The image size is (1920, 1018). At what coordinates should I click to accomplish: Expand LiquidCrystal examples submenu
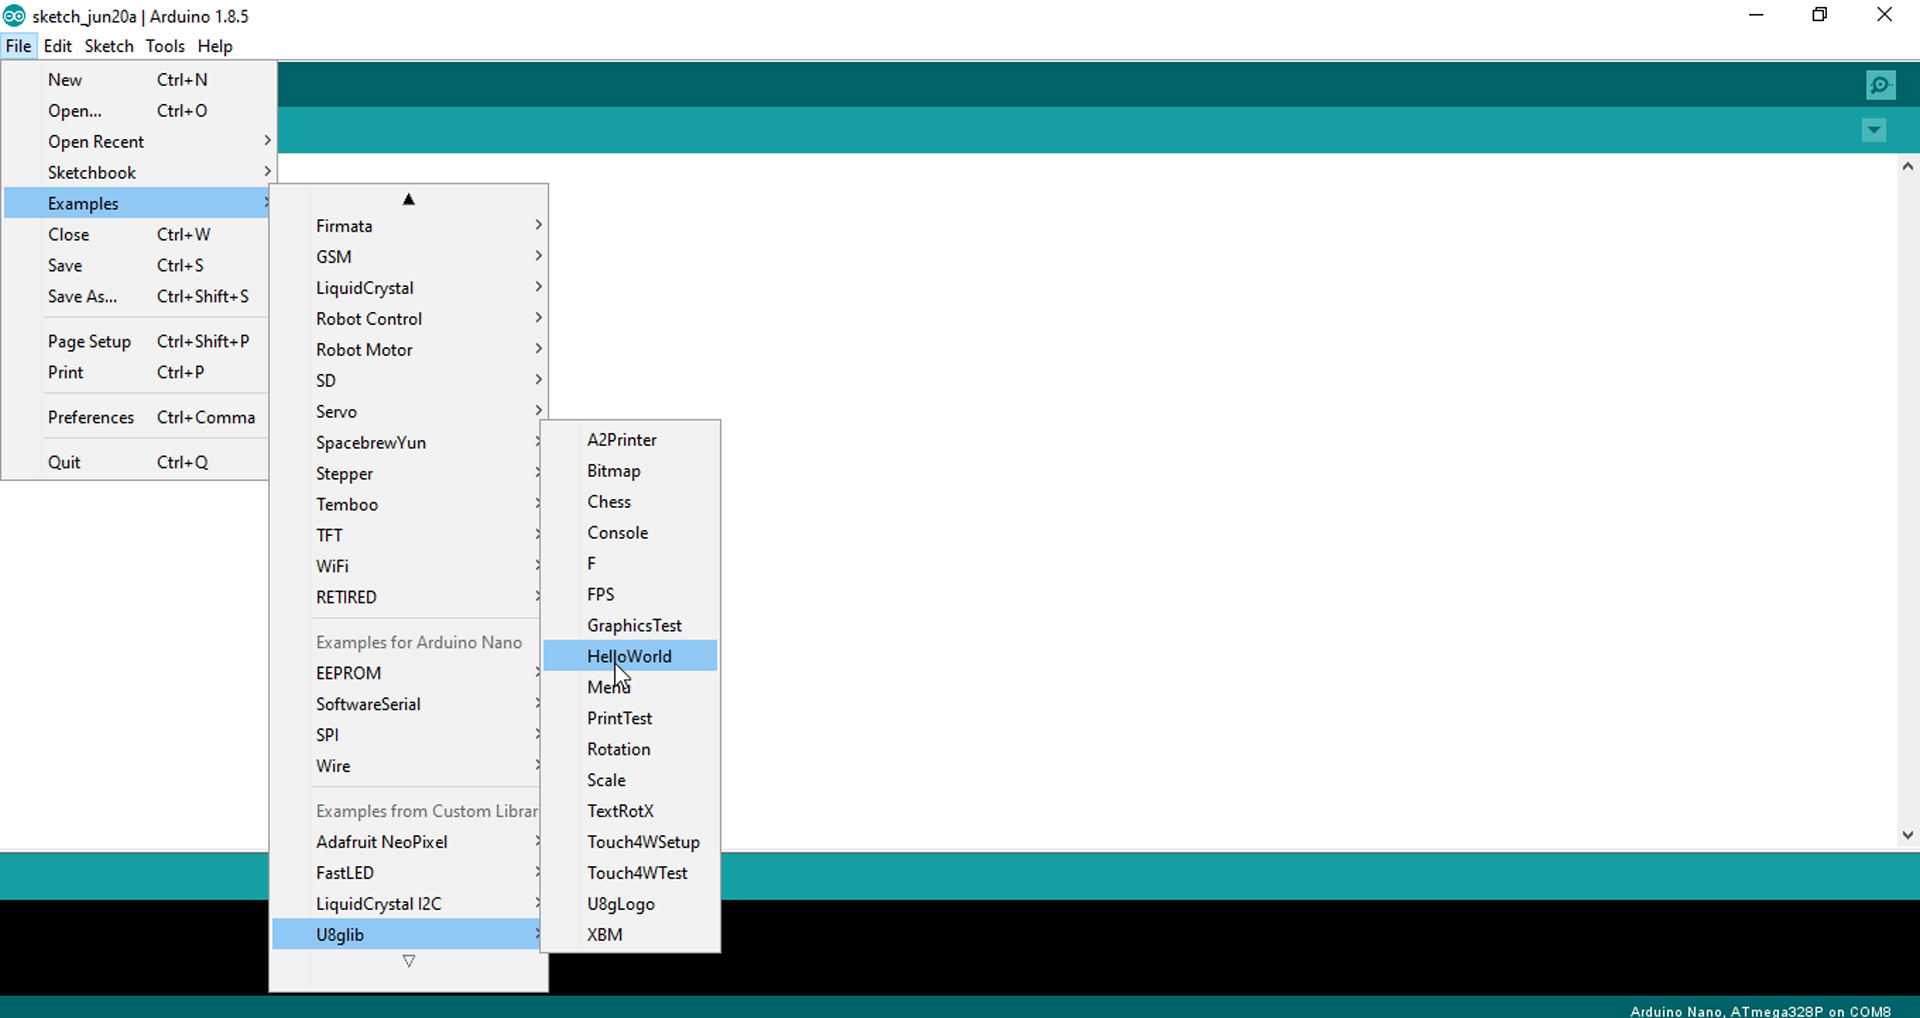click(409, 288)
